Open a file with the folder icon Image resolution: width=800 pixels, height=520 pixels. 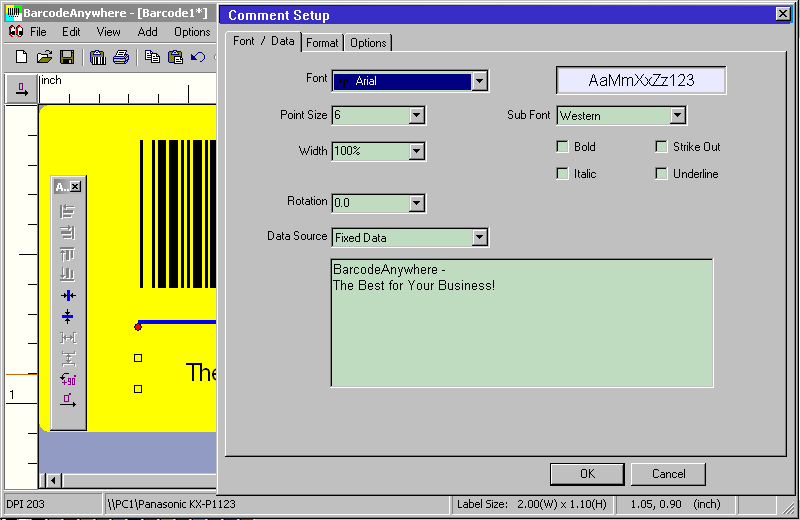click(44, 57)
